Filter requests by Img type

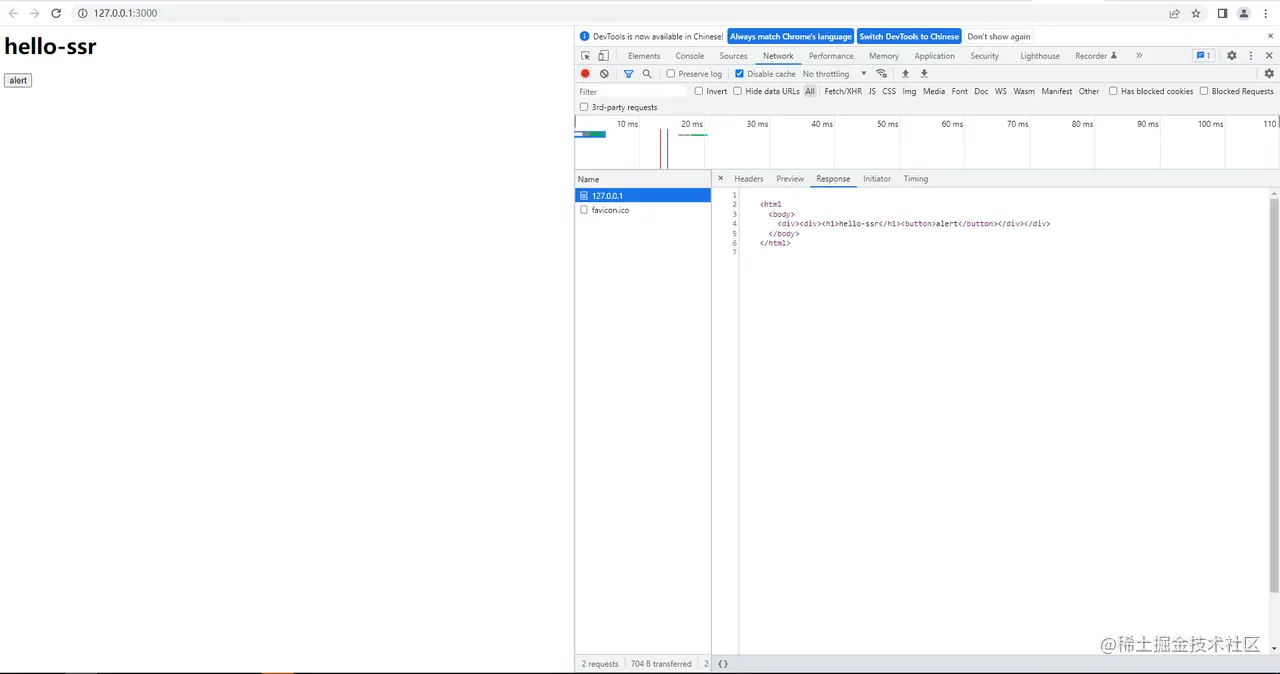[909, 91]
